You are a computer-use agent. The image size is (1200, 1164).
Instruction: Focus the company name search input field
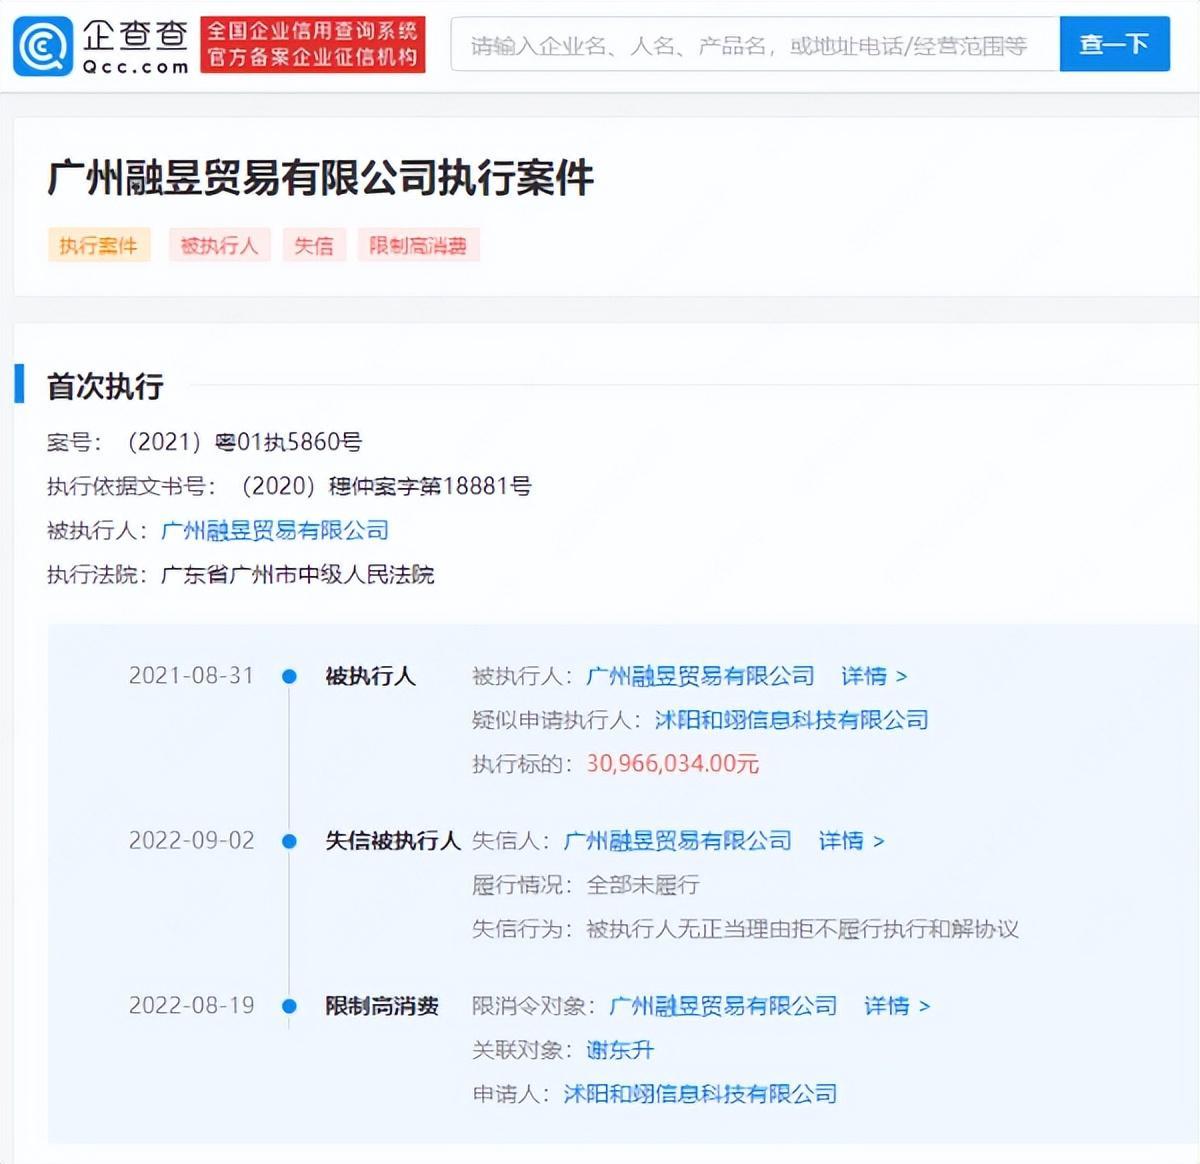(755, 45)
